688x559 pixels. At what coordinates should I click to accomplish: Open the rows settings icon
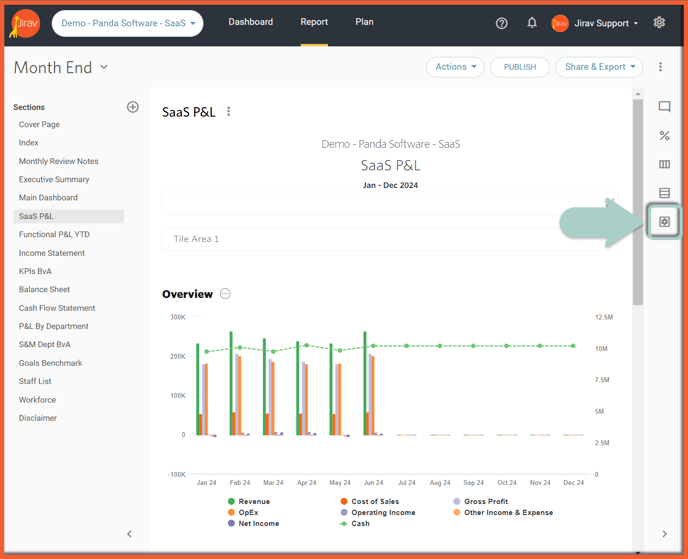pyautogui.click(x=664, y=193)
